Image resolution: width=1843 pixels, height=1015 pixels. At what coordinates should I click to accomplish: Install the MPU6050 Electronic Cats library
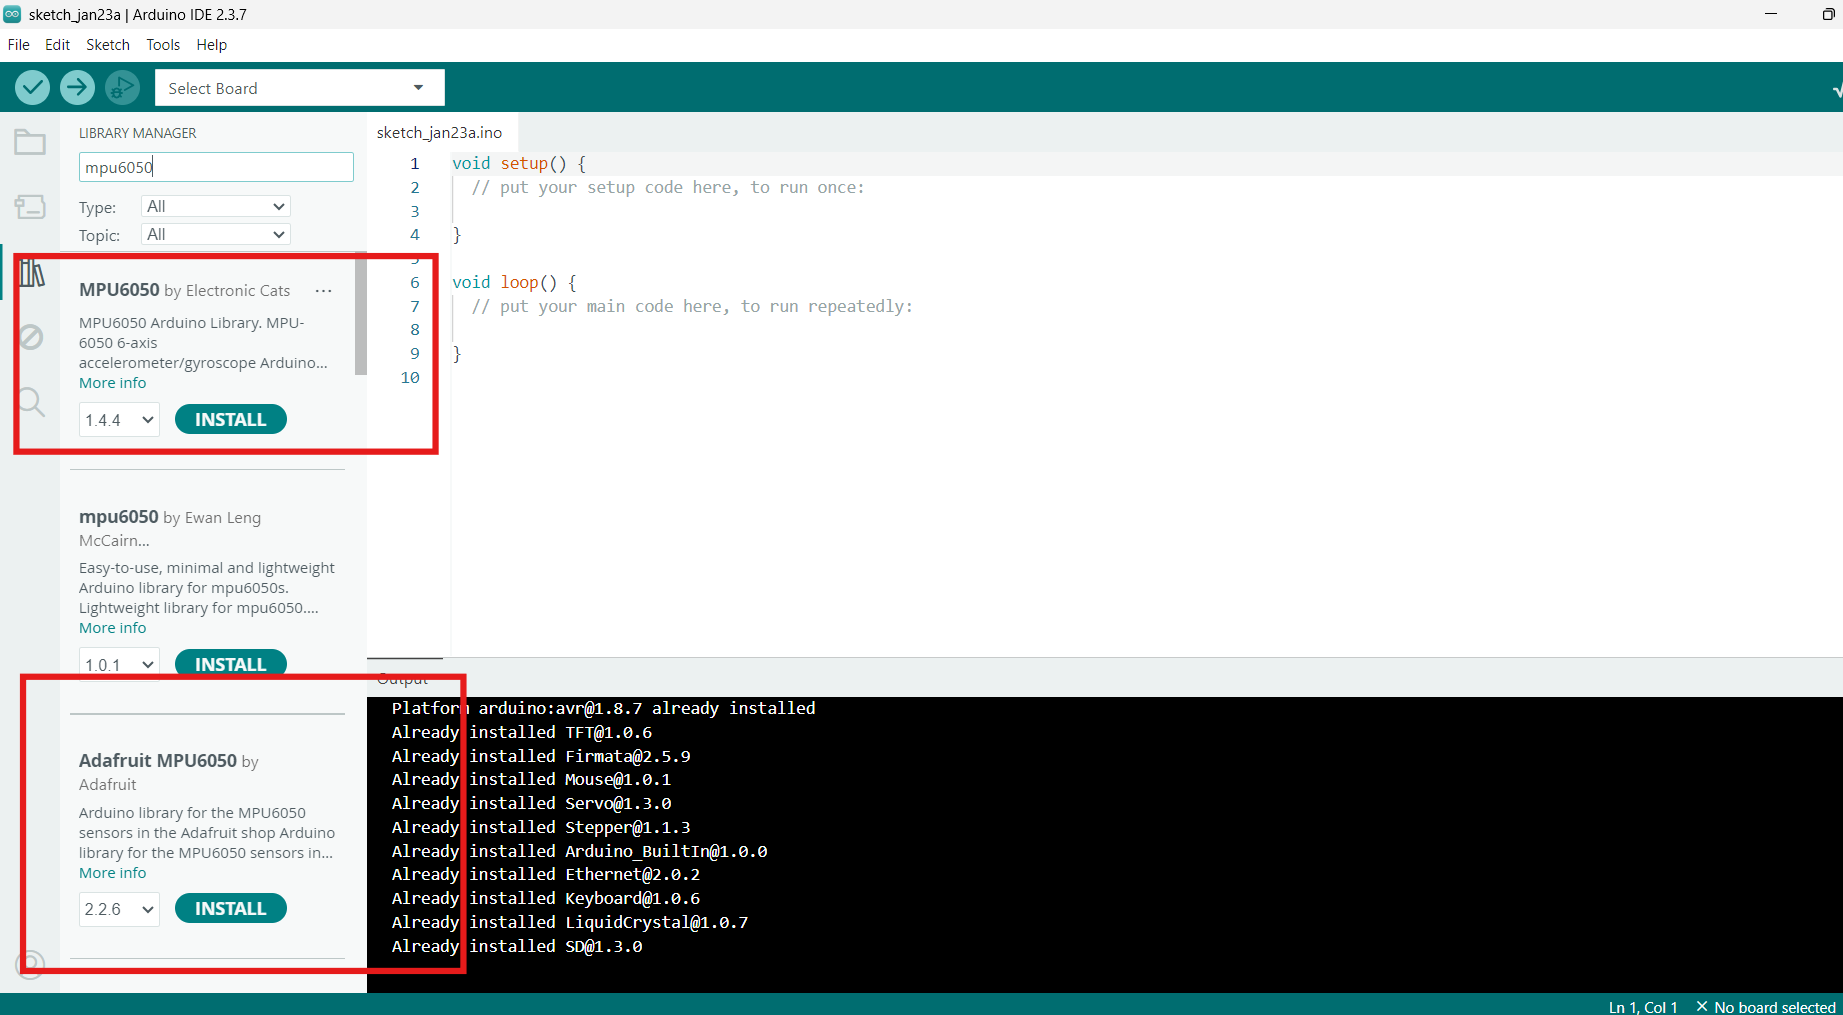[230, 419]
